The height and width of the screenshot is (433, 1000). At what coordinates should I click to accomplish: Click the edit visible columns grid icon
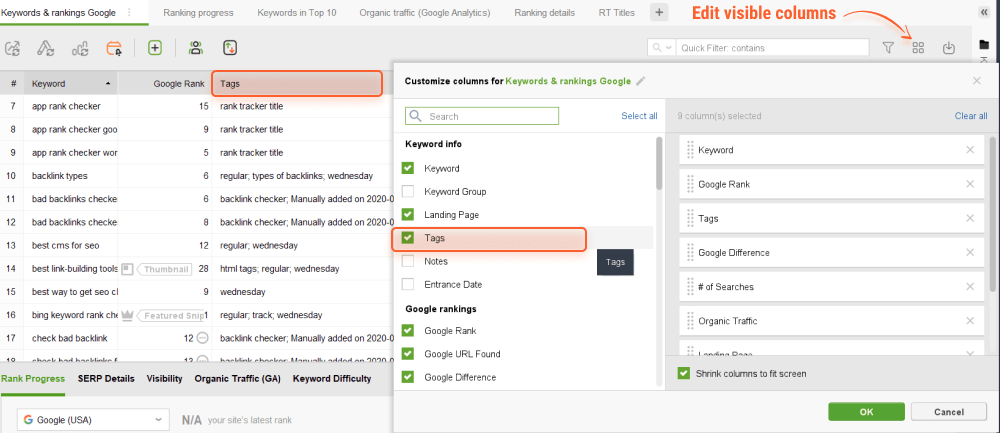[918, 48]
